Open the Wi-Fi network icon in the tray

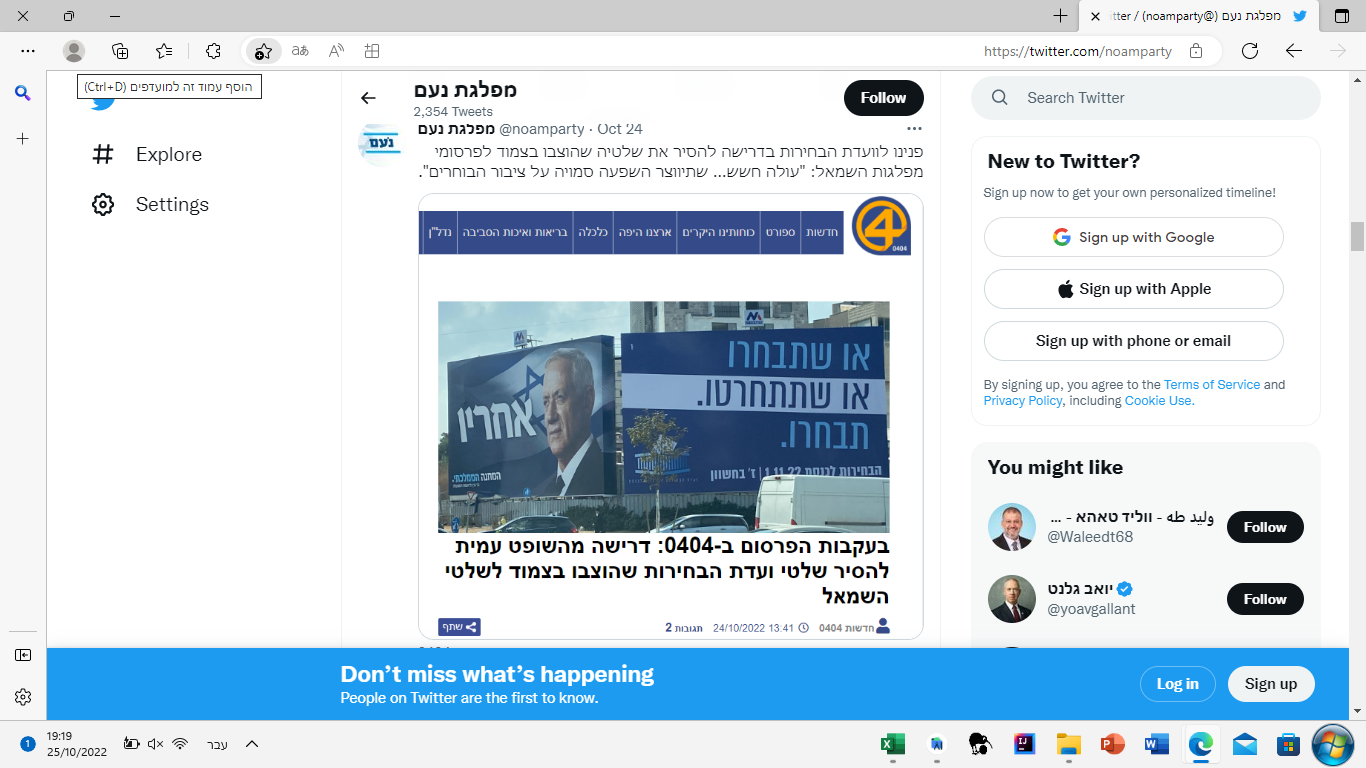coord(180,744)
